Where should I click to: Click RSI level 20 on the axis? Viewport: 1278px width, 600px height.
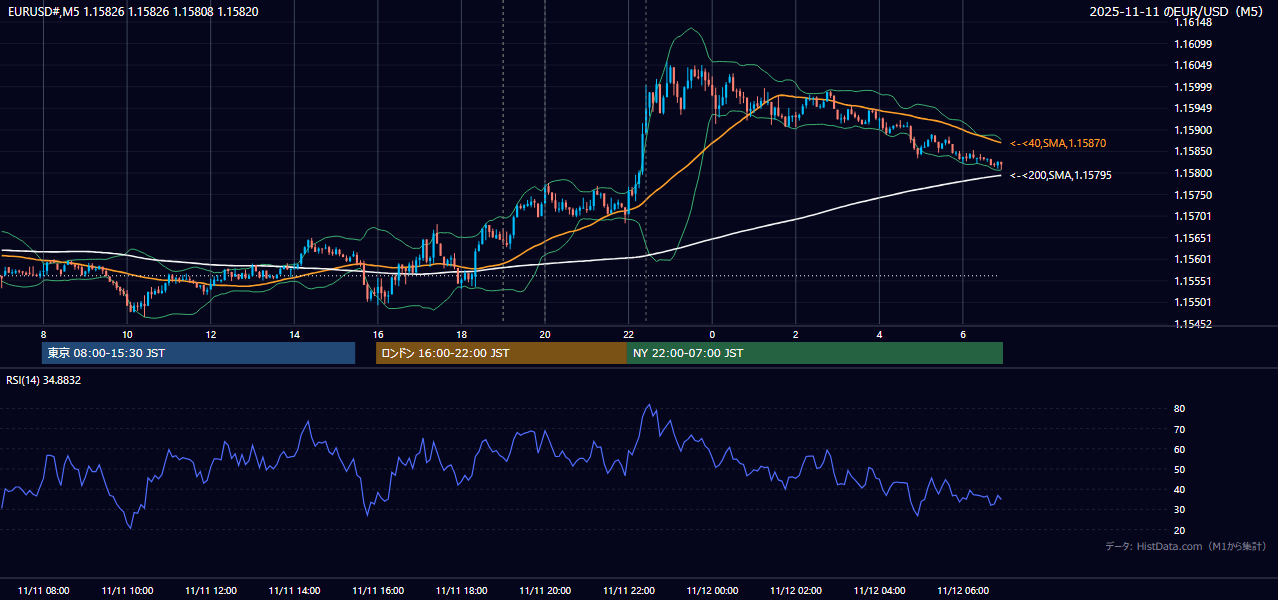tap(1180, 530)
